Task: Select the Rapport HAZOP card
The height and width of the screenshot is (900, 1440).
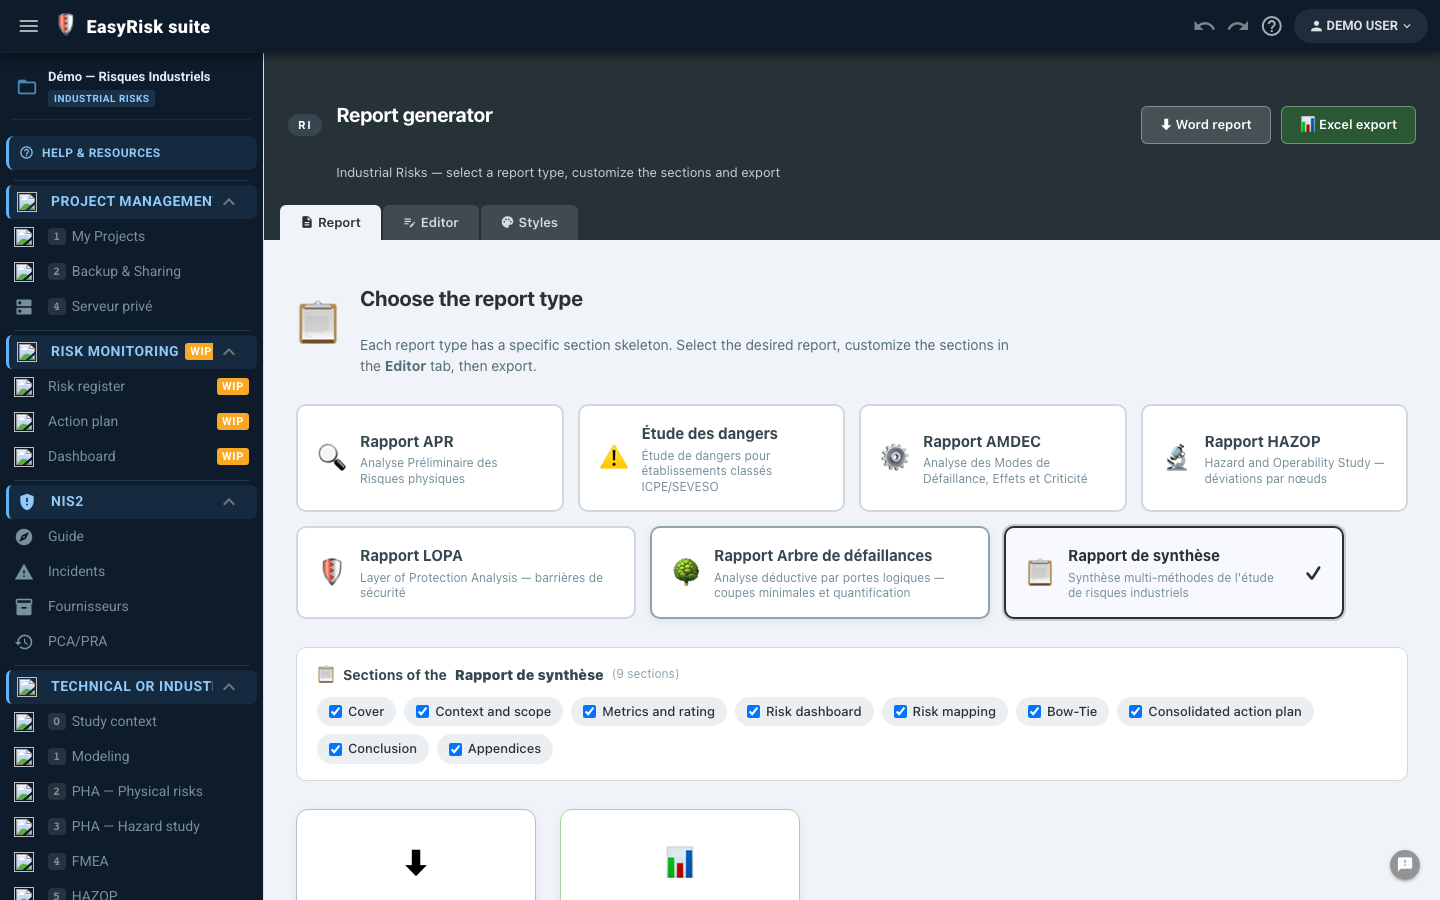Action: pos(1274,458)
